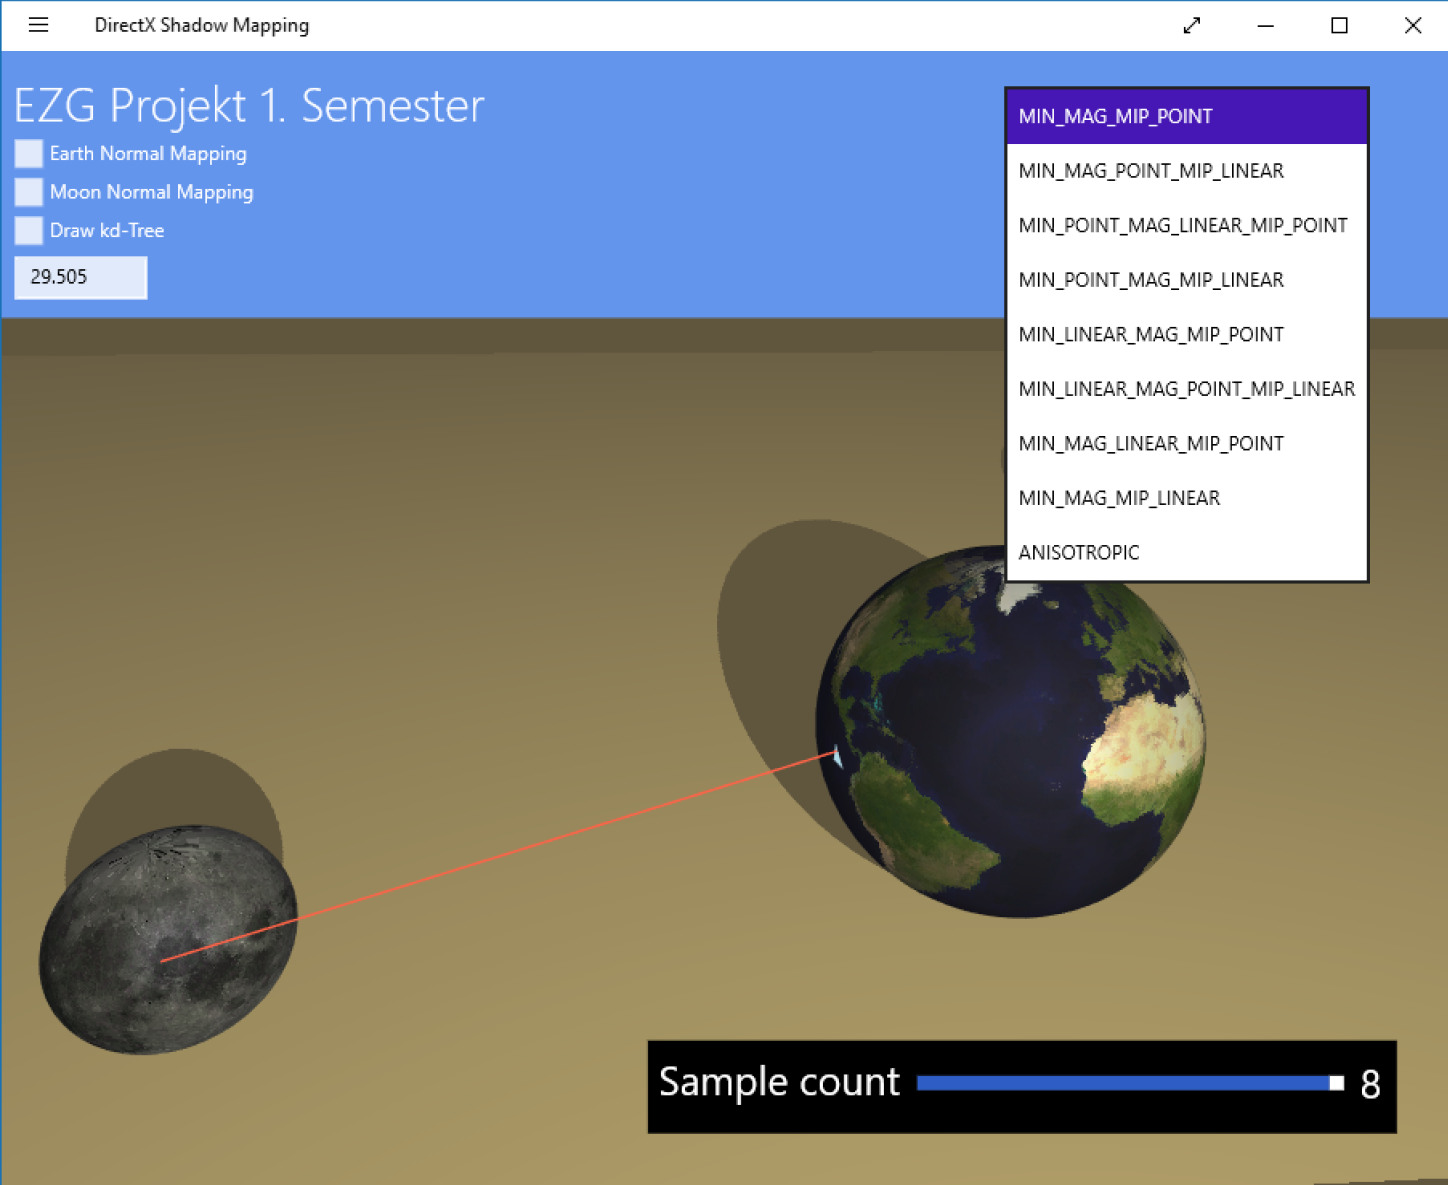The width and height of the screenshot is (1448, 1185).
Task: Select MIN_MAG_MIP_LINEAR filter option
Action: click(x=1186, y=498)
